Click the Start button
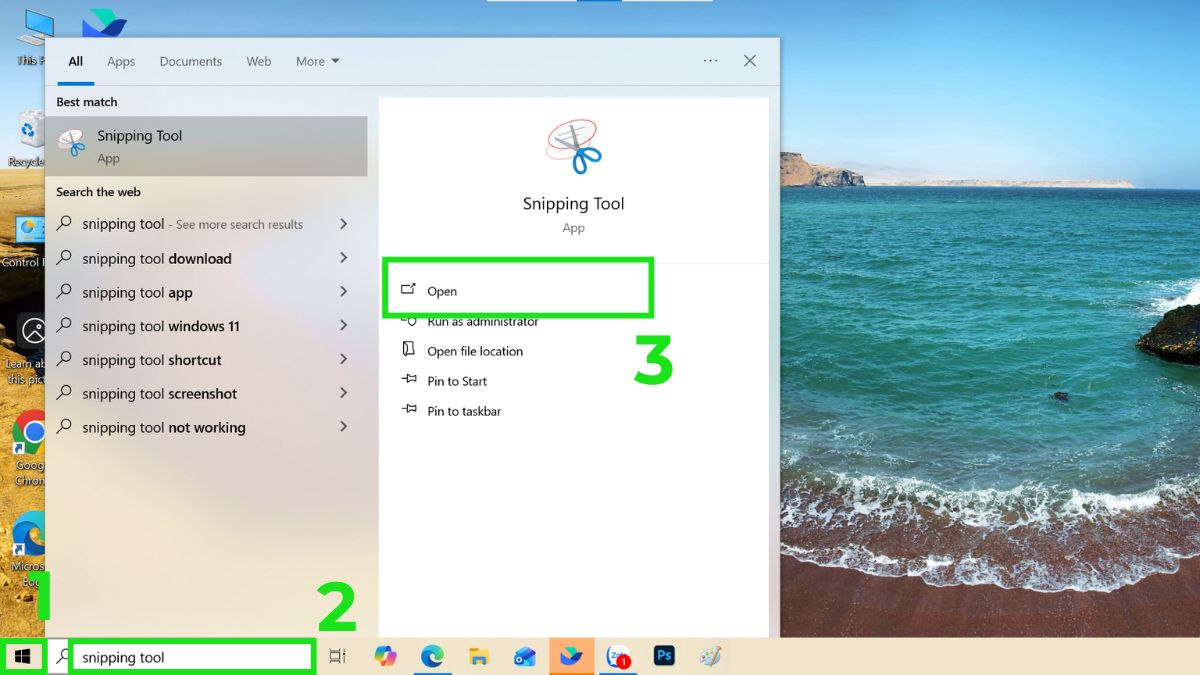The height and width of the screenshot is (675, 1200). pyautogui.click(x=23, y=656)
